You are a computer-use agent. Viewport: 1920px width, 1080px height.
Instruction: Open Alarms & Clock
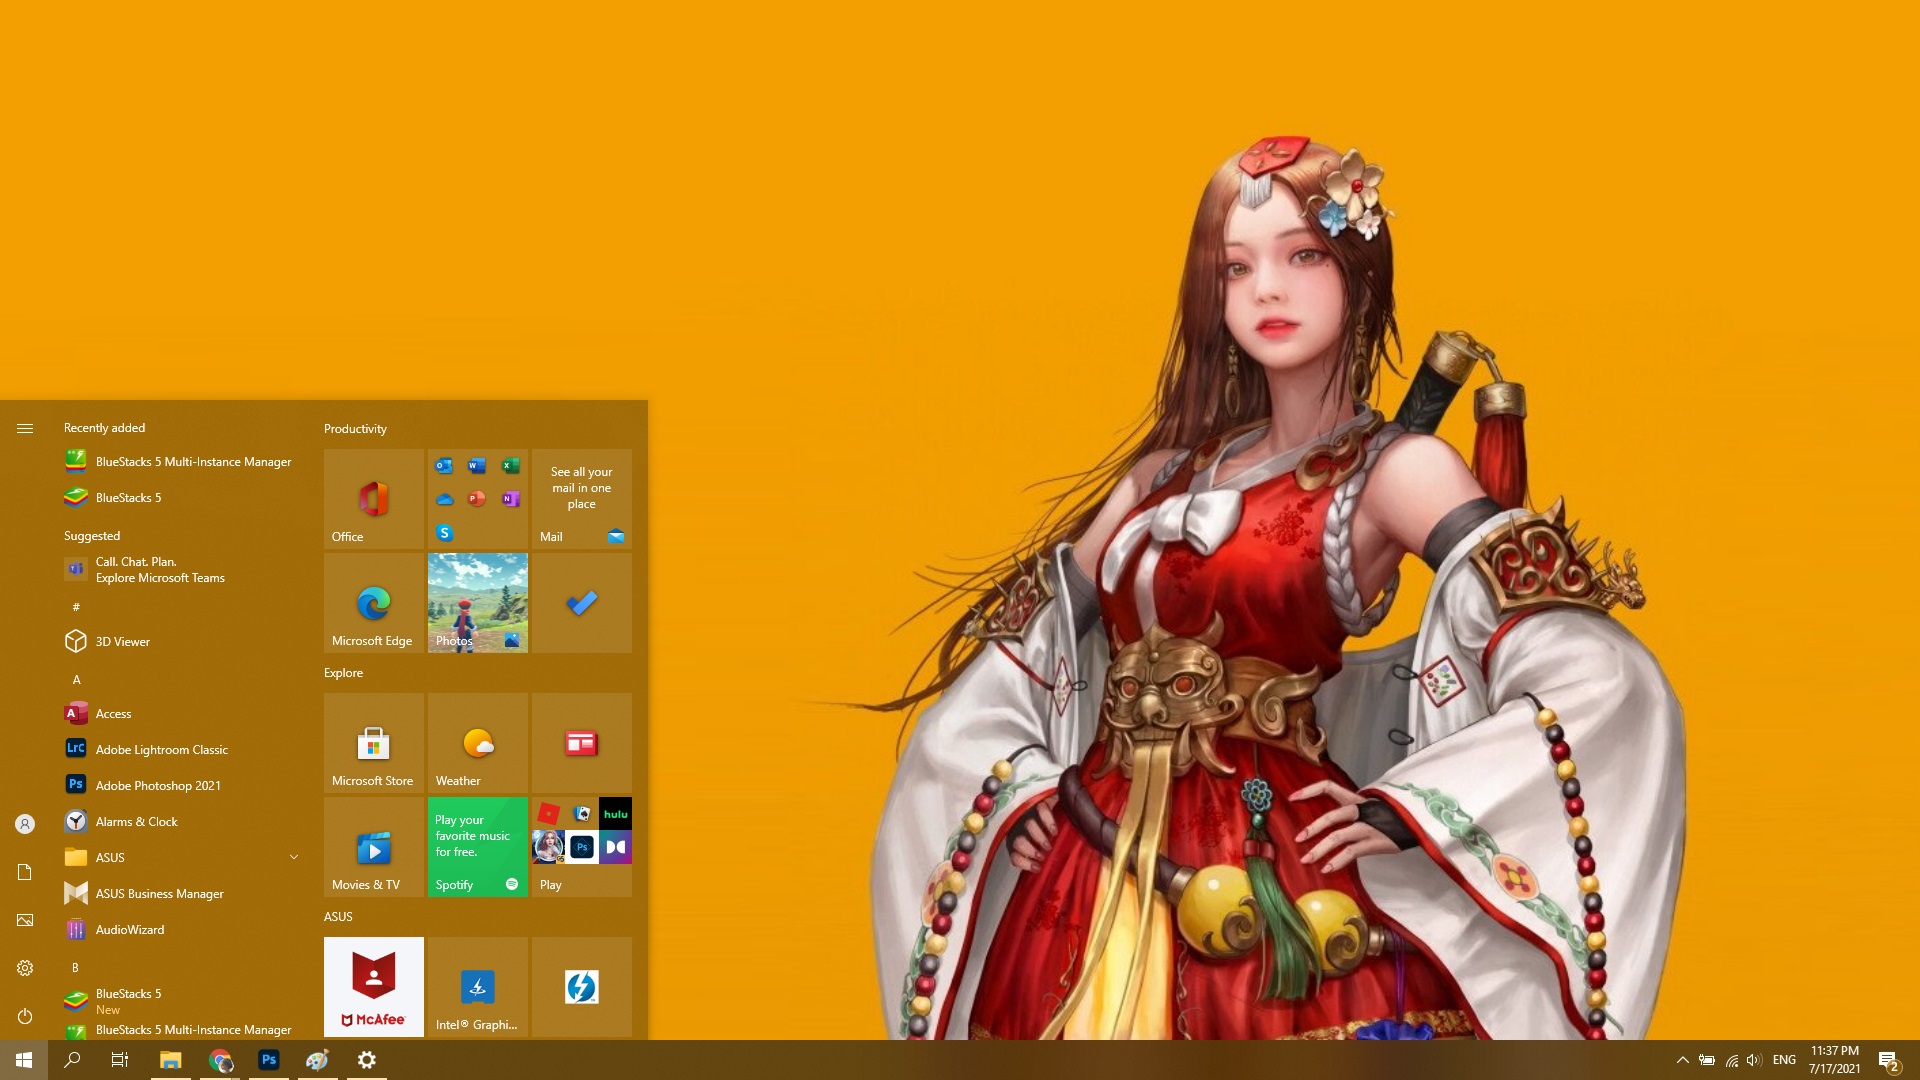pyautogui.click(x=182, y=822)
